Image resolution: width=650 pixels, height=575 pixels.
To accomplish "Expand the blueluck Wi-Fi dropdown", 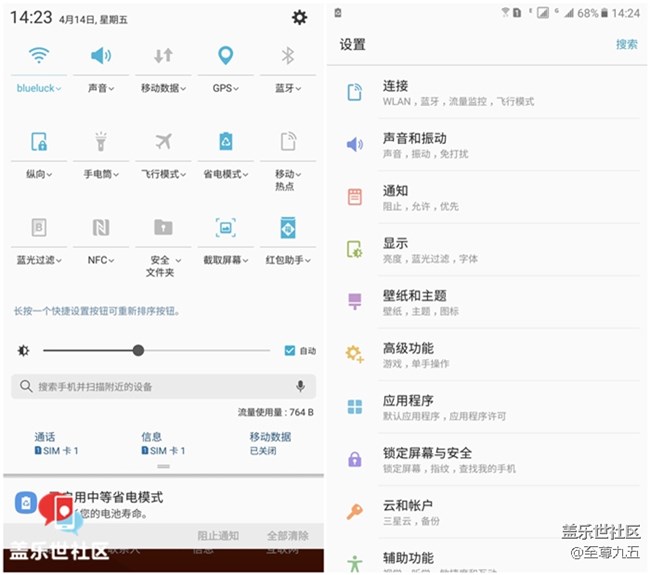I will point(39,88).
